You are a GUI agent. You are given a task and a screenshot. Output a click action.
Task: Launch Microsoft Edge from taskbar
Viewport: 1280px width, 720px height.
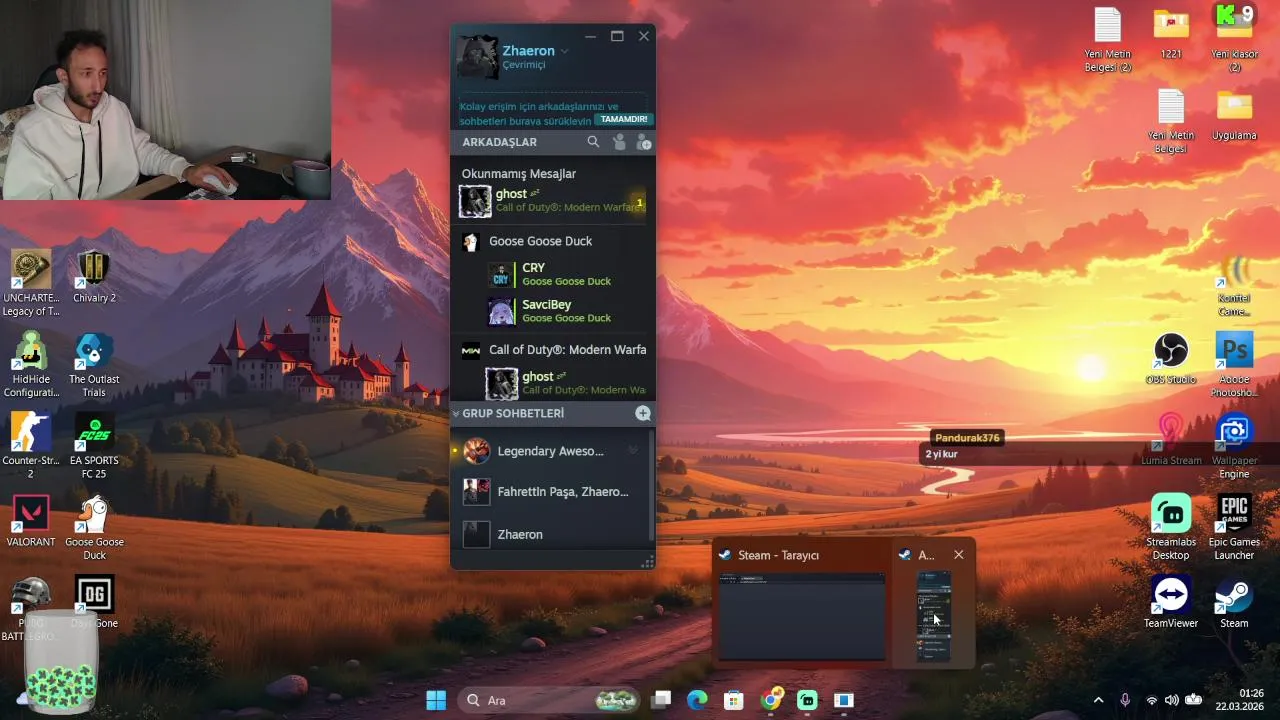[697, 700]
